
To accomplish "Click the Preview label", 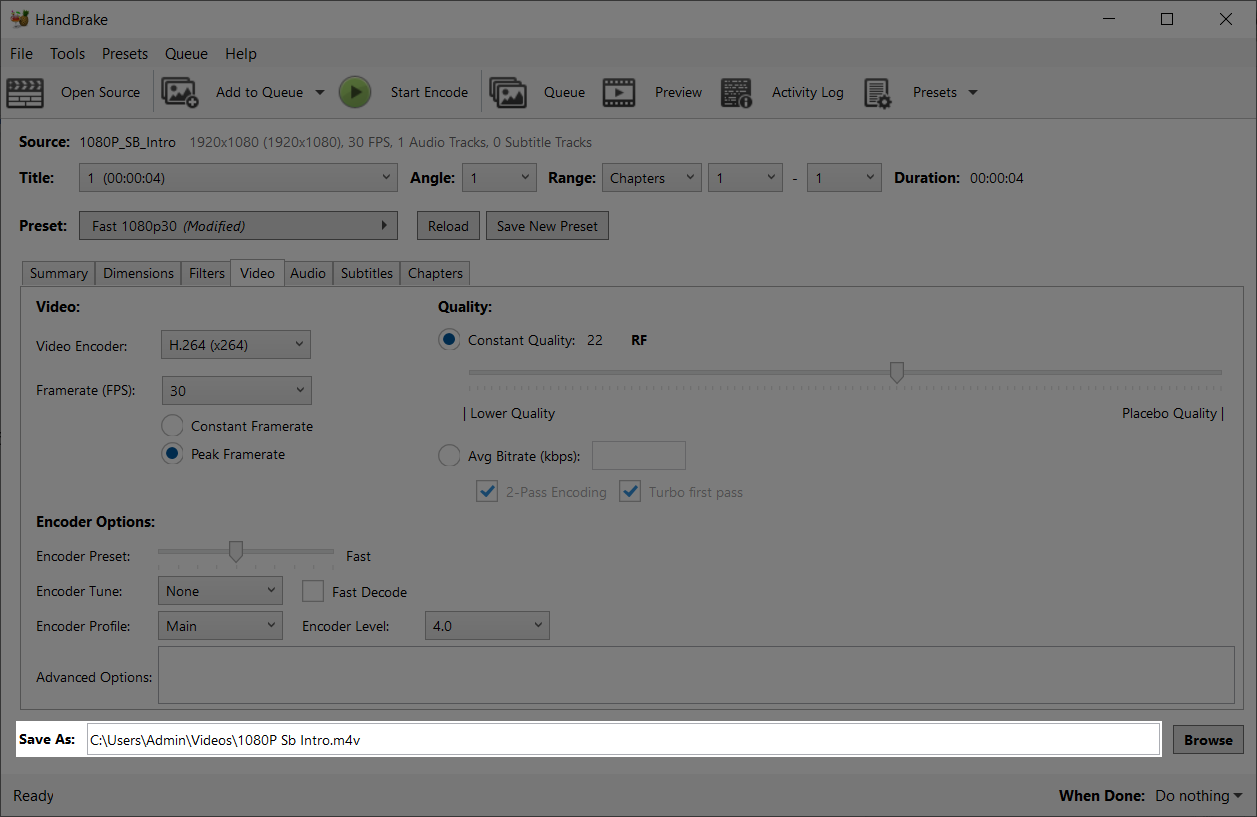I will click(x=678, y=92).
